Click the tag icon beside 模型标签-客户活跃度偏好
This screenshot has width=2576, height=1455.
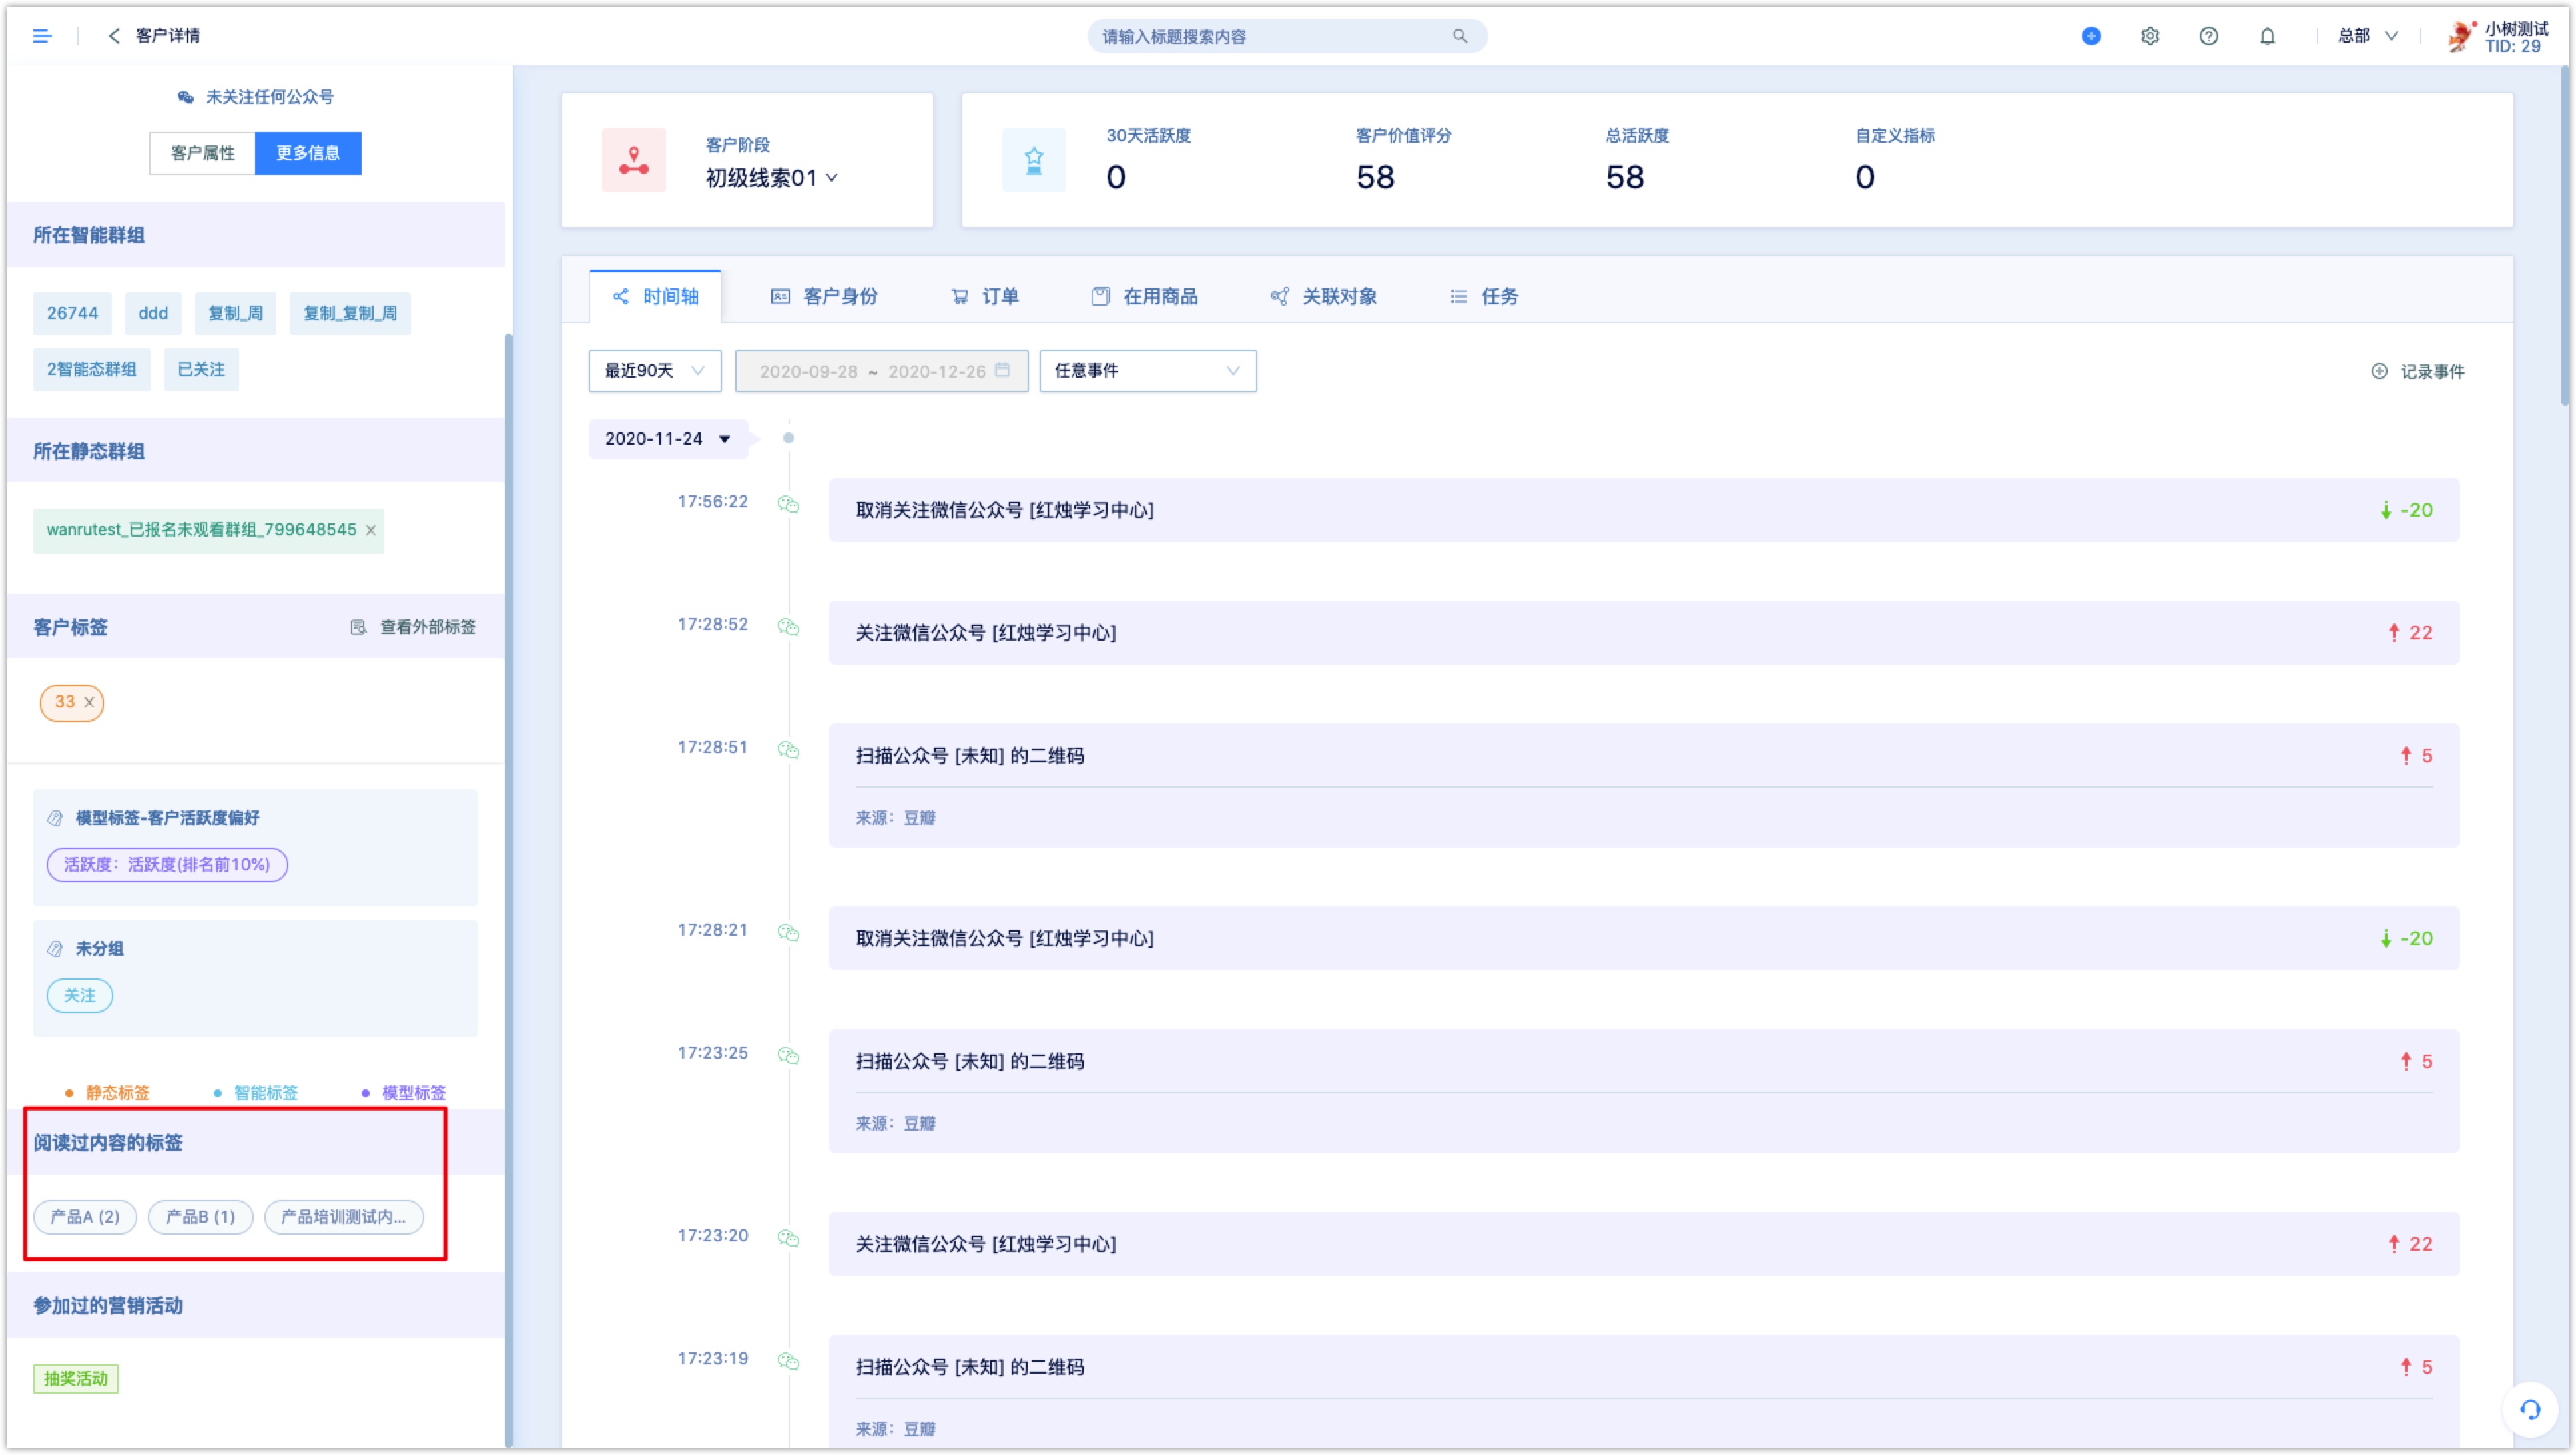55,818
